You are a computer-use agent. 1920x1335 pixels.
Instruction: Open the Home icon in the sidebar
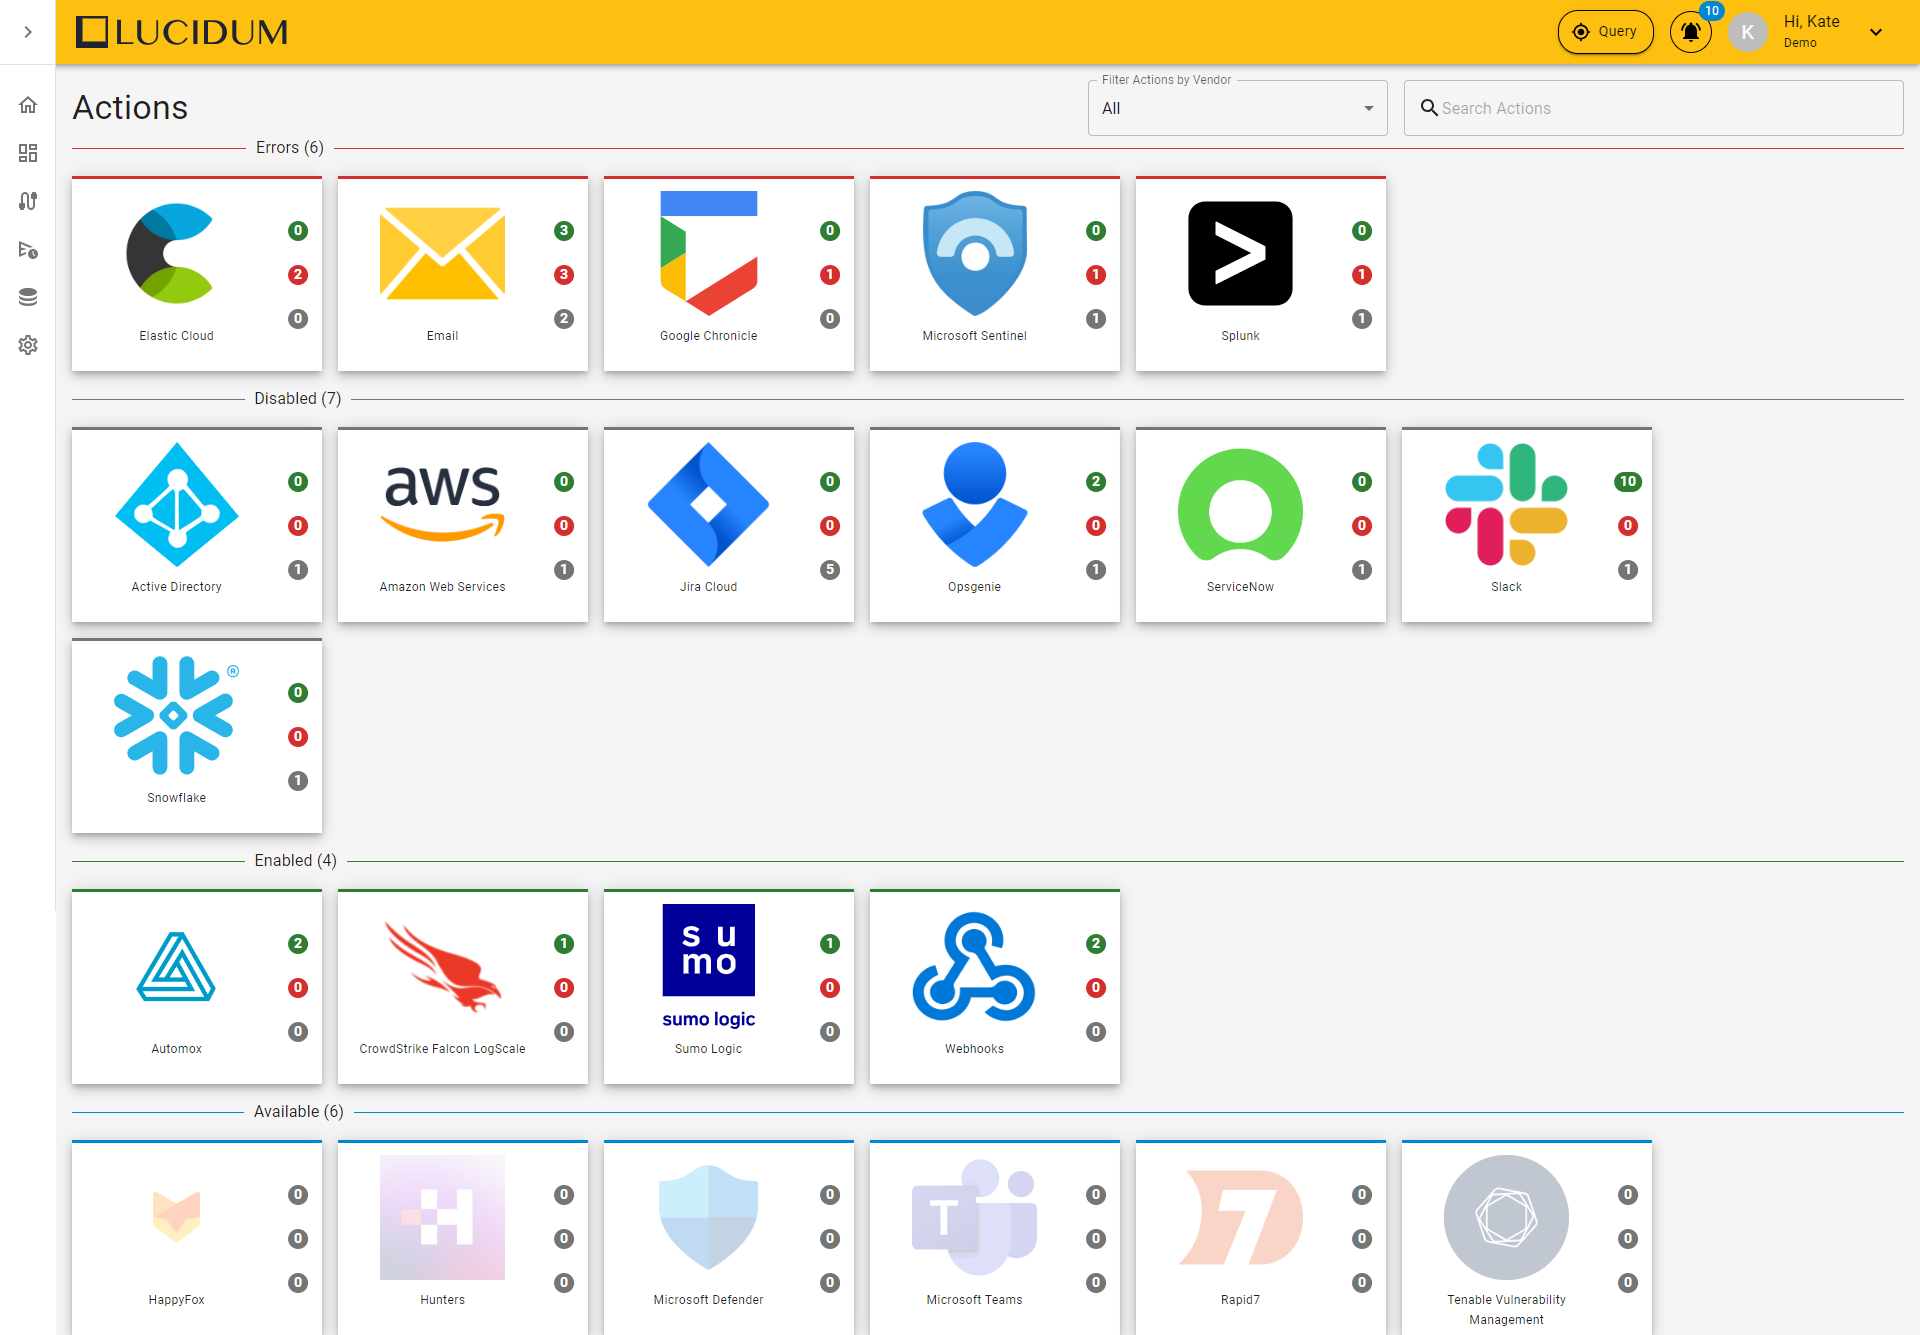pyautogui.click(x=28, y=105)
